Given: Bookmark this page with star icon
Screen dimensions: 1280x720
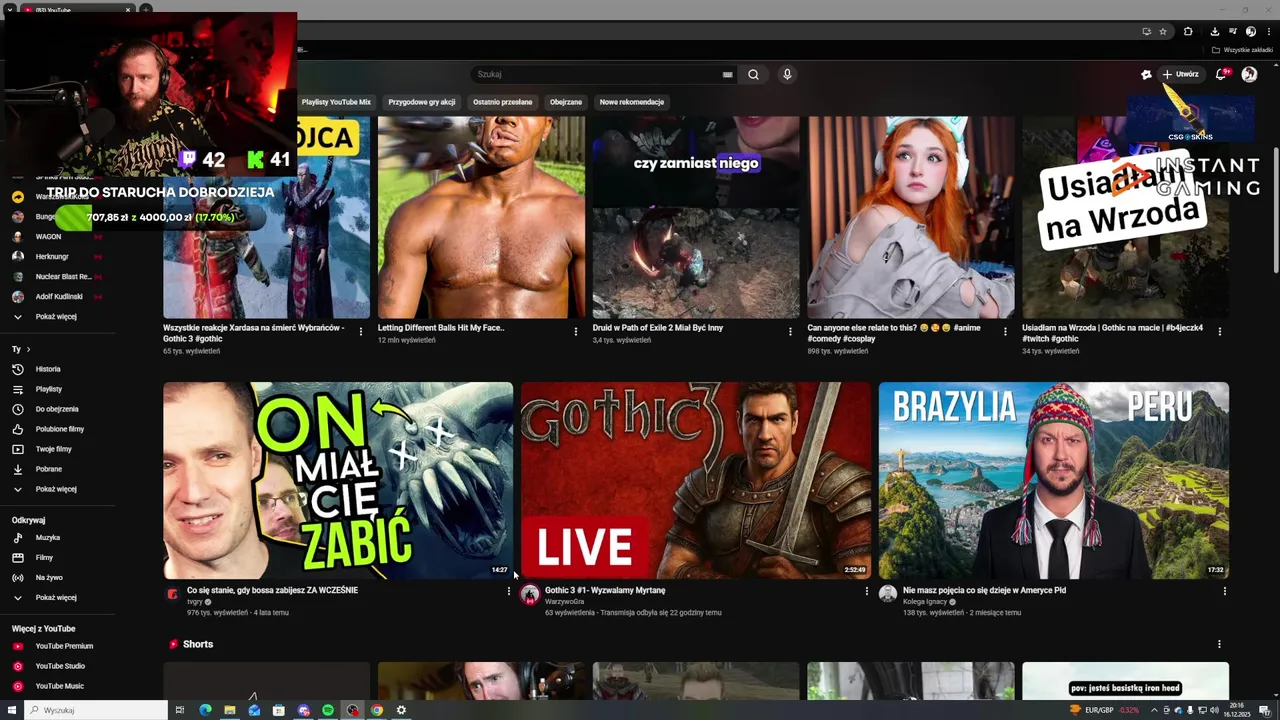Looking at the screenshot, I should tap(1163, 31).
